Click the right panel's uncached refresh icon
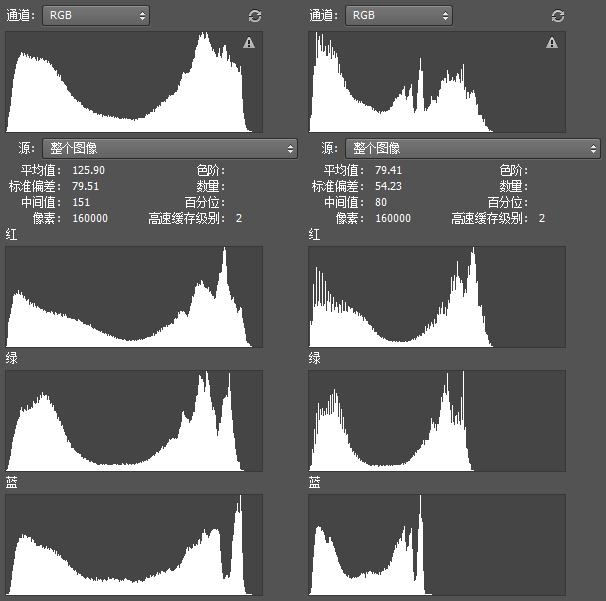Viewport: 606px width, 601px height. [x=558, y=16]
